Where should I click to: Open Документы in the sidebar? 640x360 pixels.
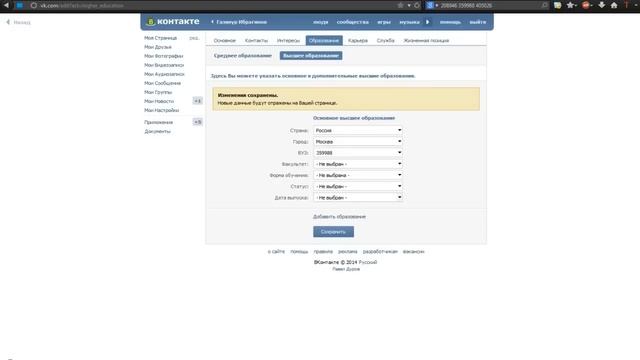(x=157, y=131)
